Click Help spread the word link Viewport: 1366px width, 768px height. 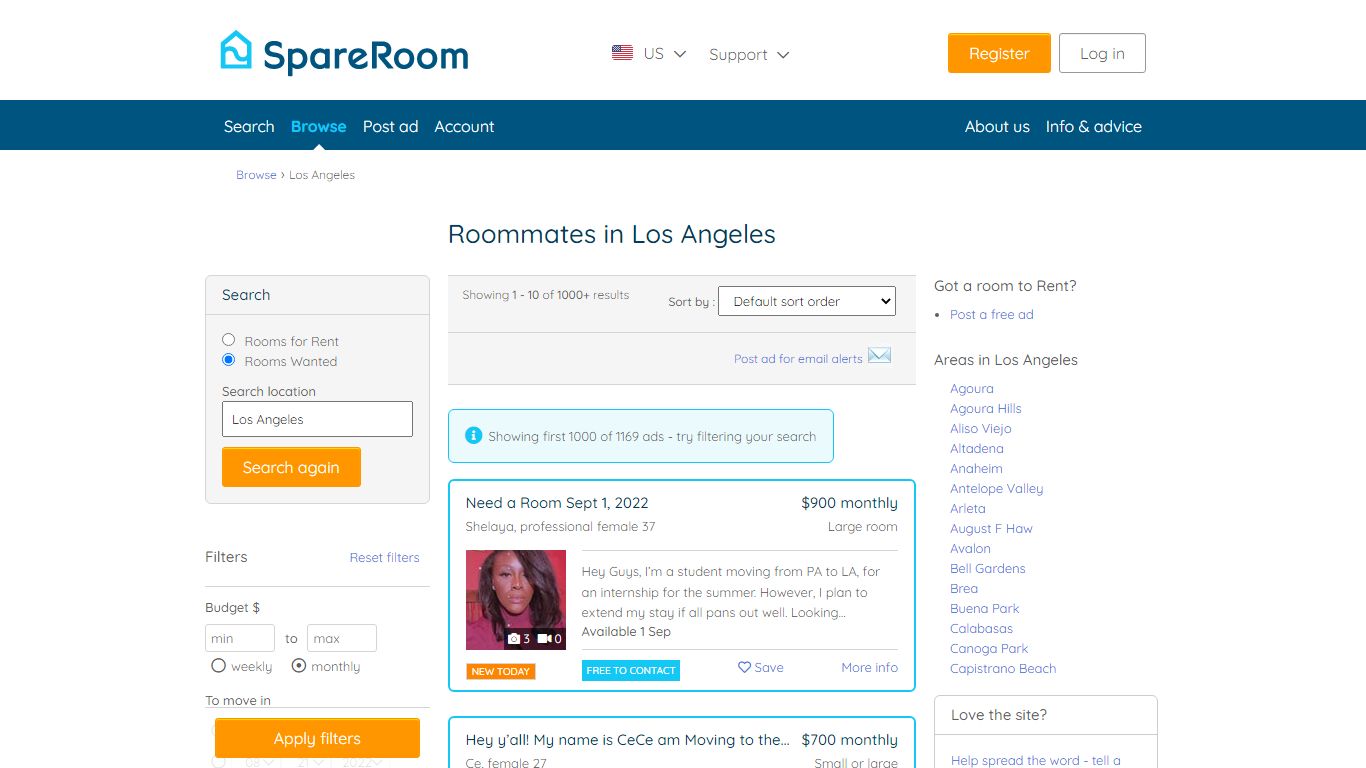coord(1036,760)
